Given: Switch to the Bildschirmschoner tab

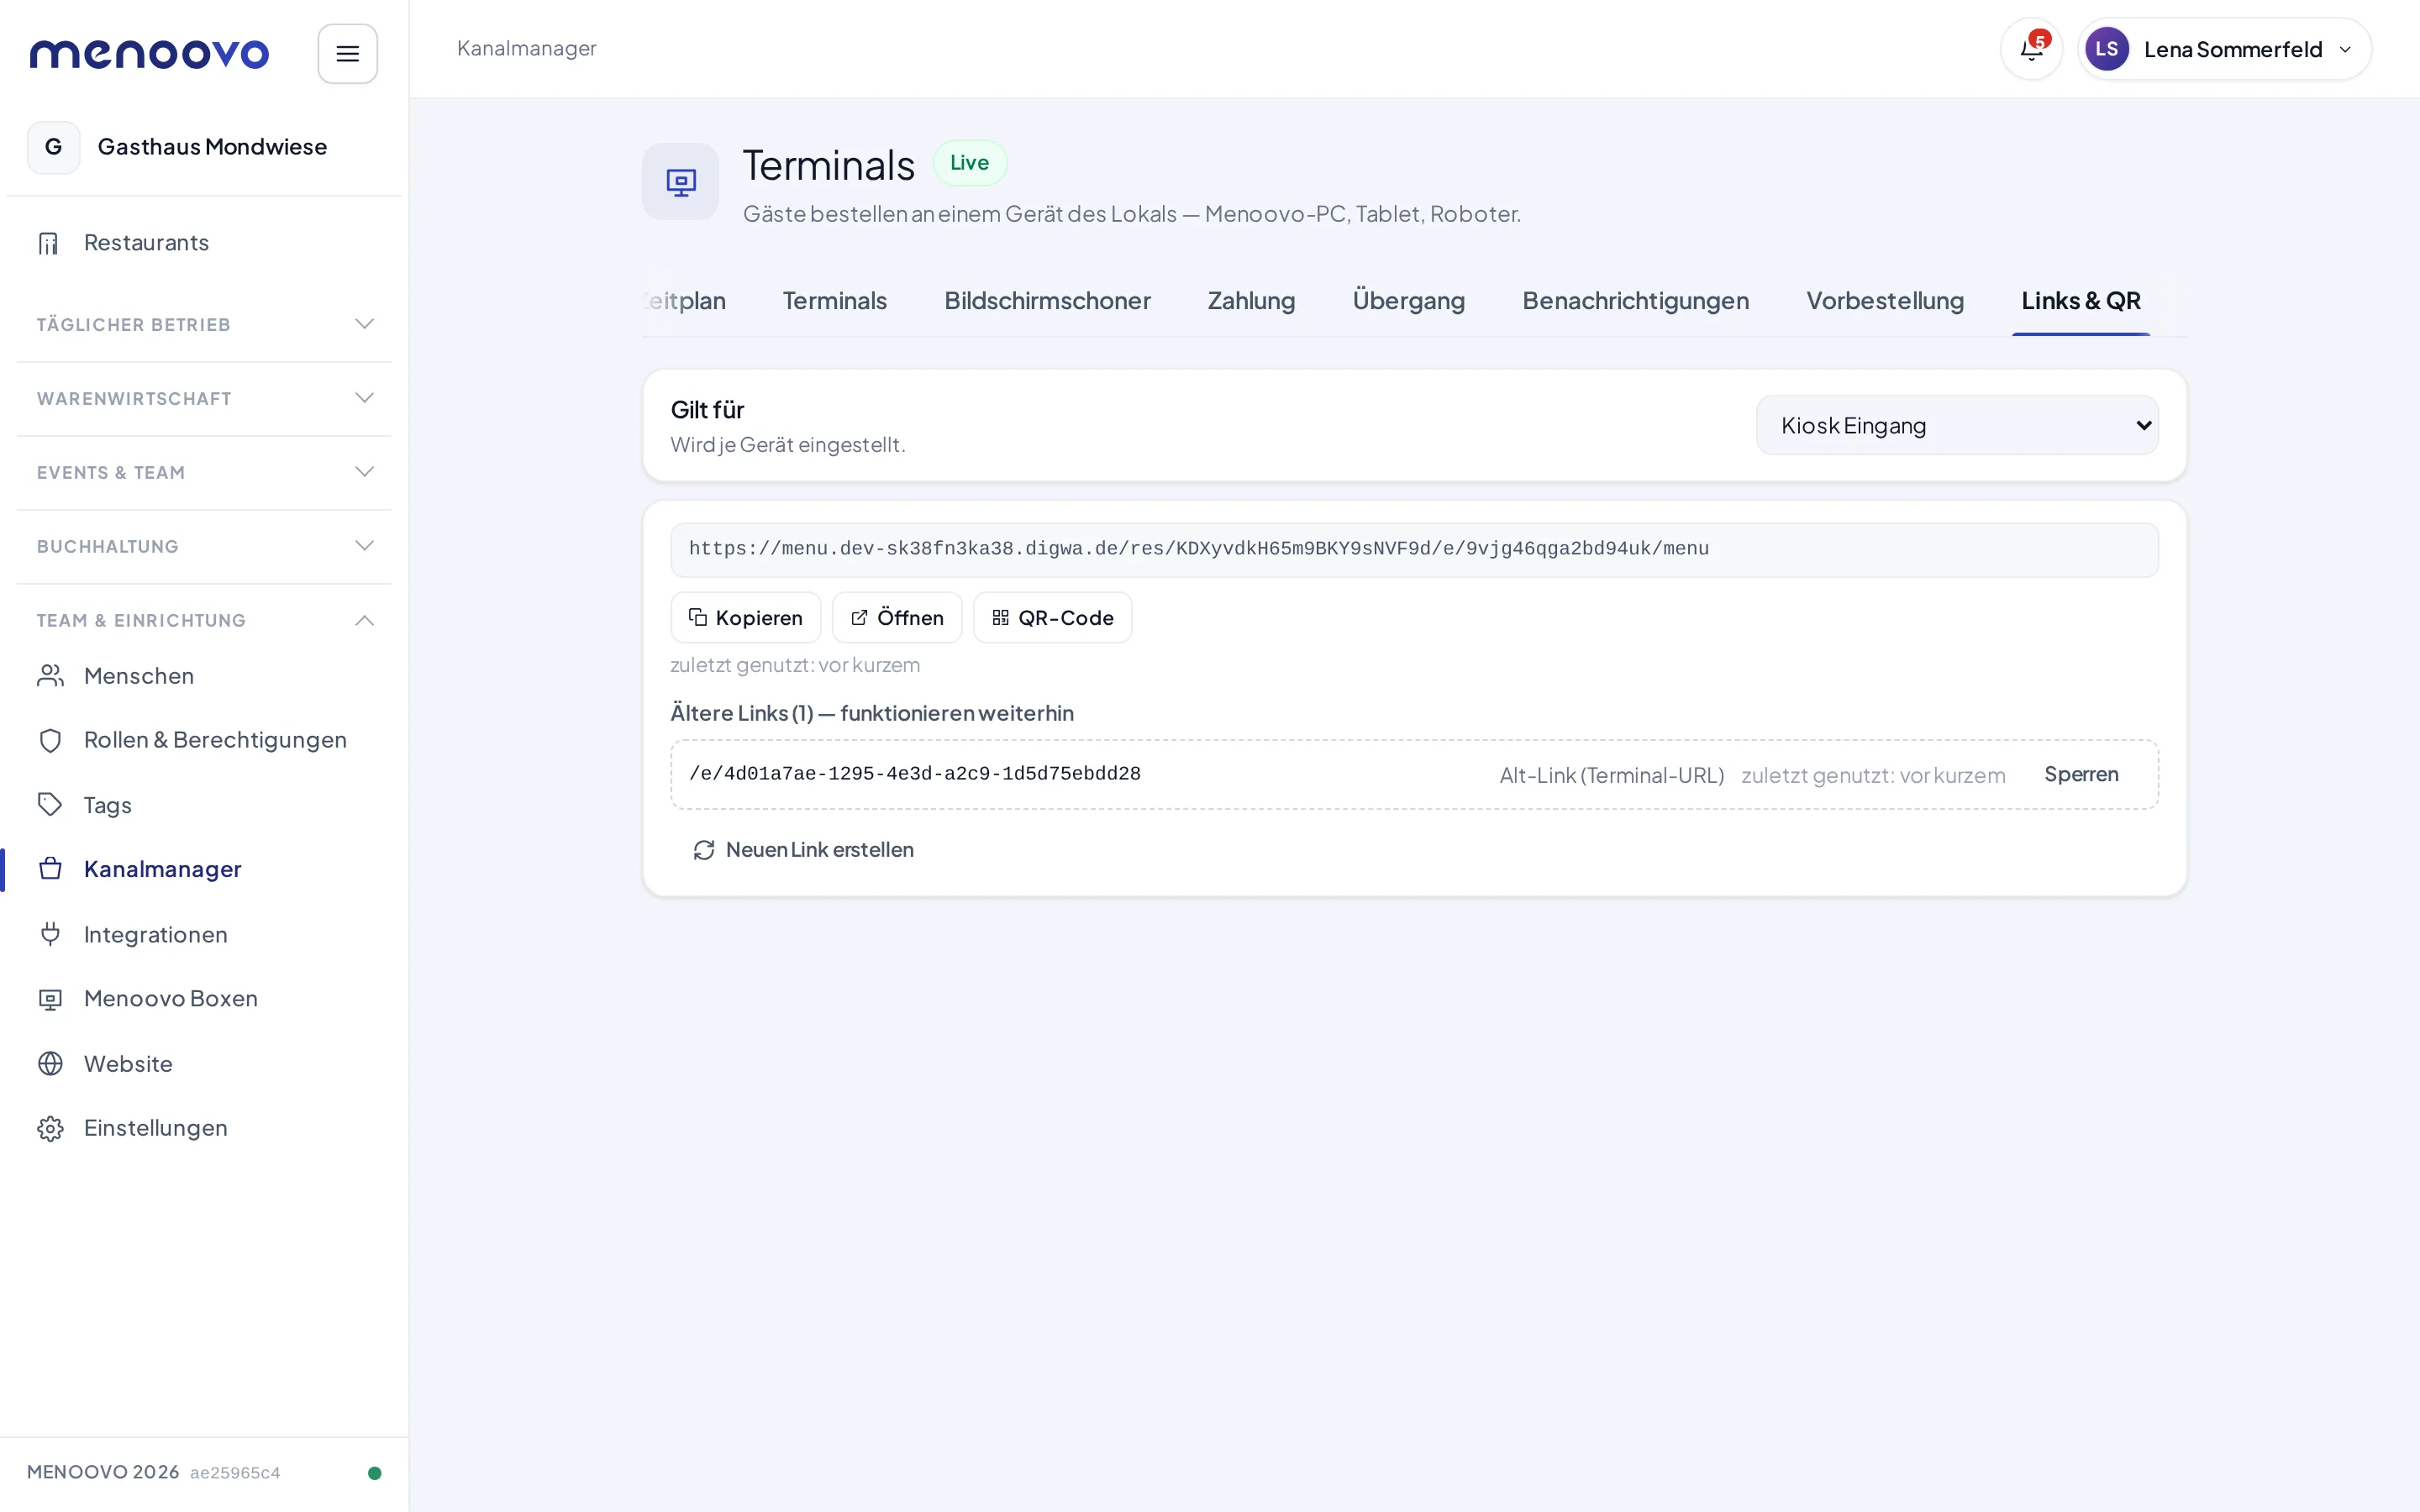Looking at the screenshot, I should [1047, 300].
